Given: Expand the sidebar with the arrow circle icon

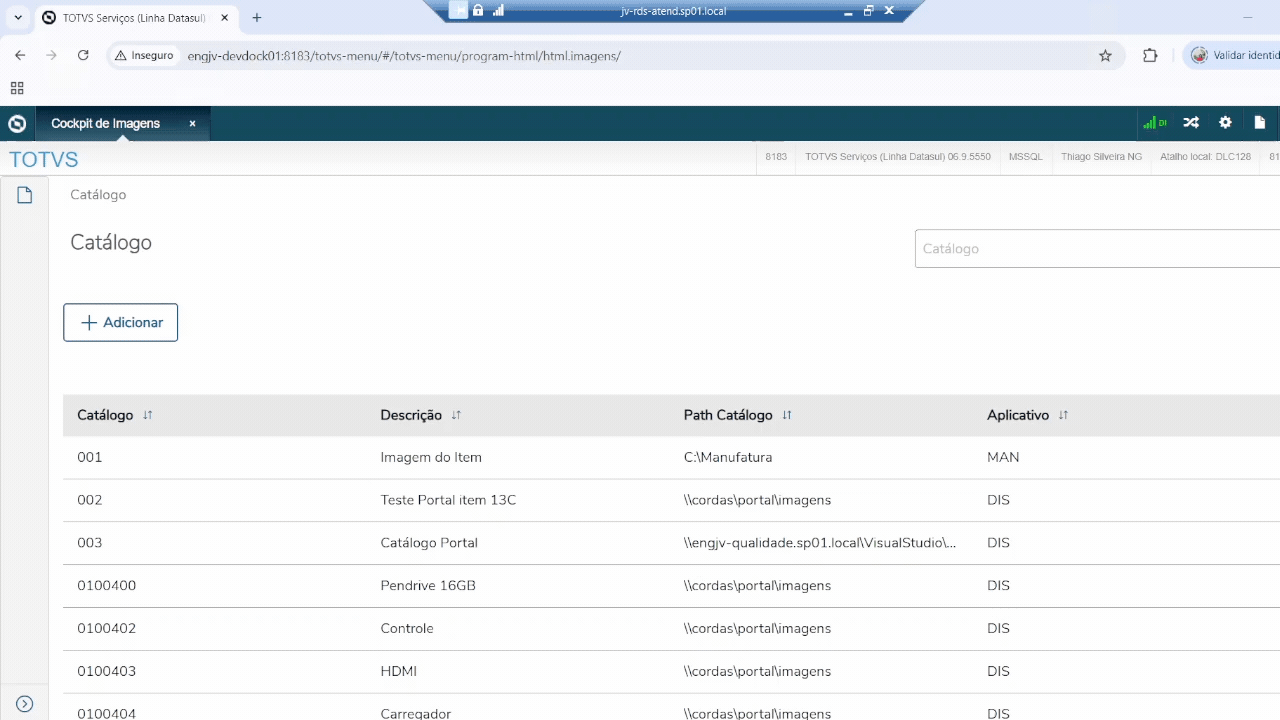Looking at the screenshot, I should pyautogui.click(x=25, y=704).
